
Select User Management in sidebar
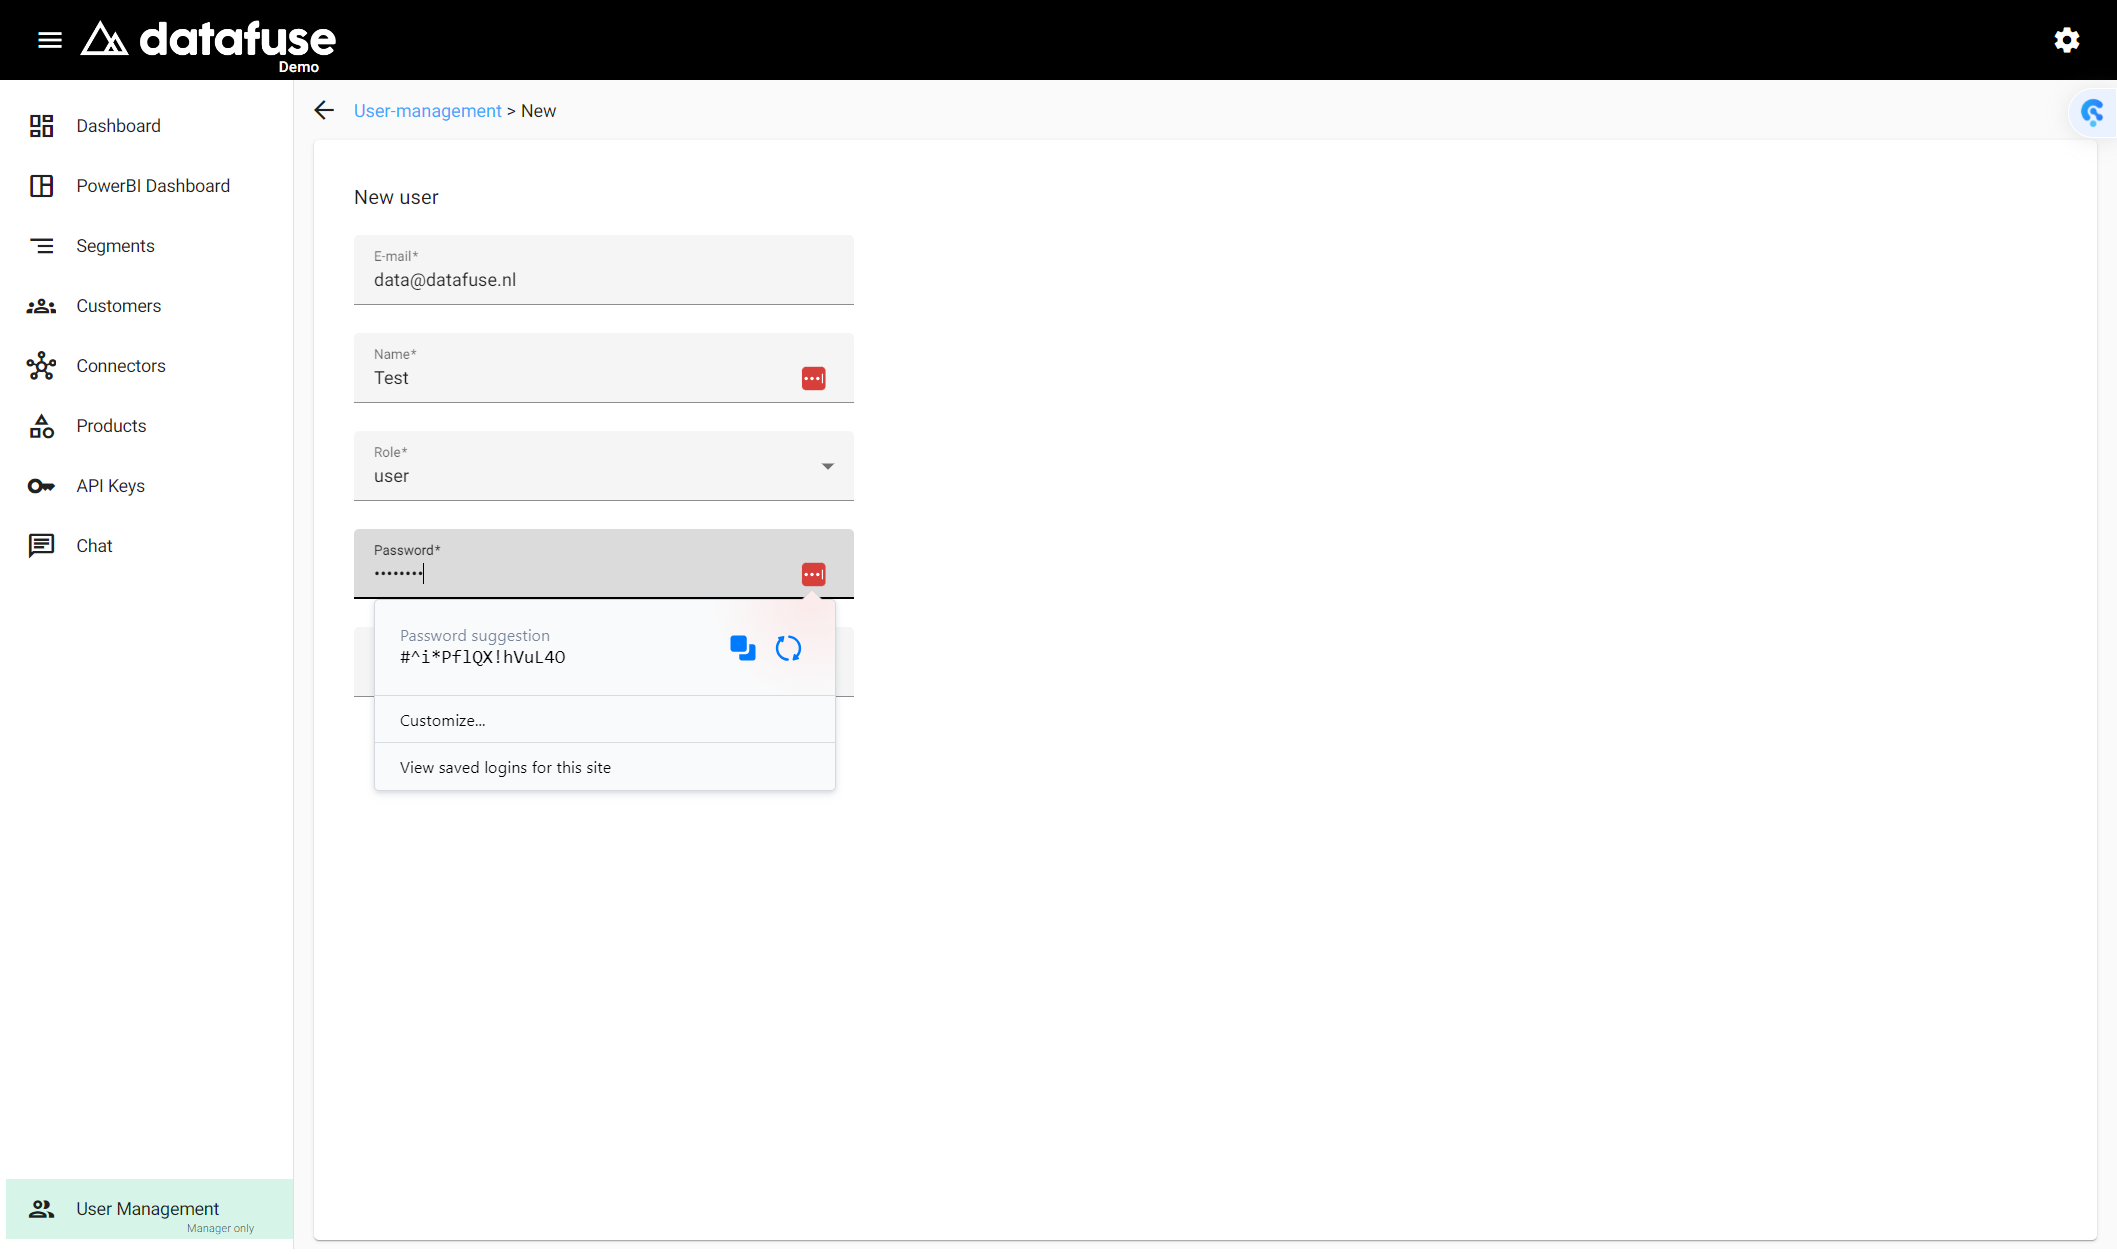pos(149,1209)
